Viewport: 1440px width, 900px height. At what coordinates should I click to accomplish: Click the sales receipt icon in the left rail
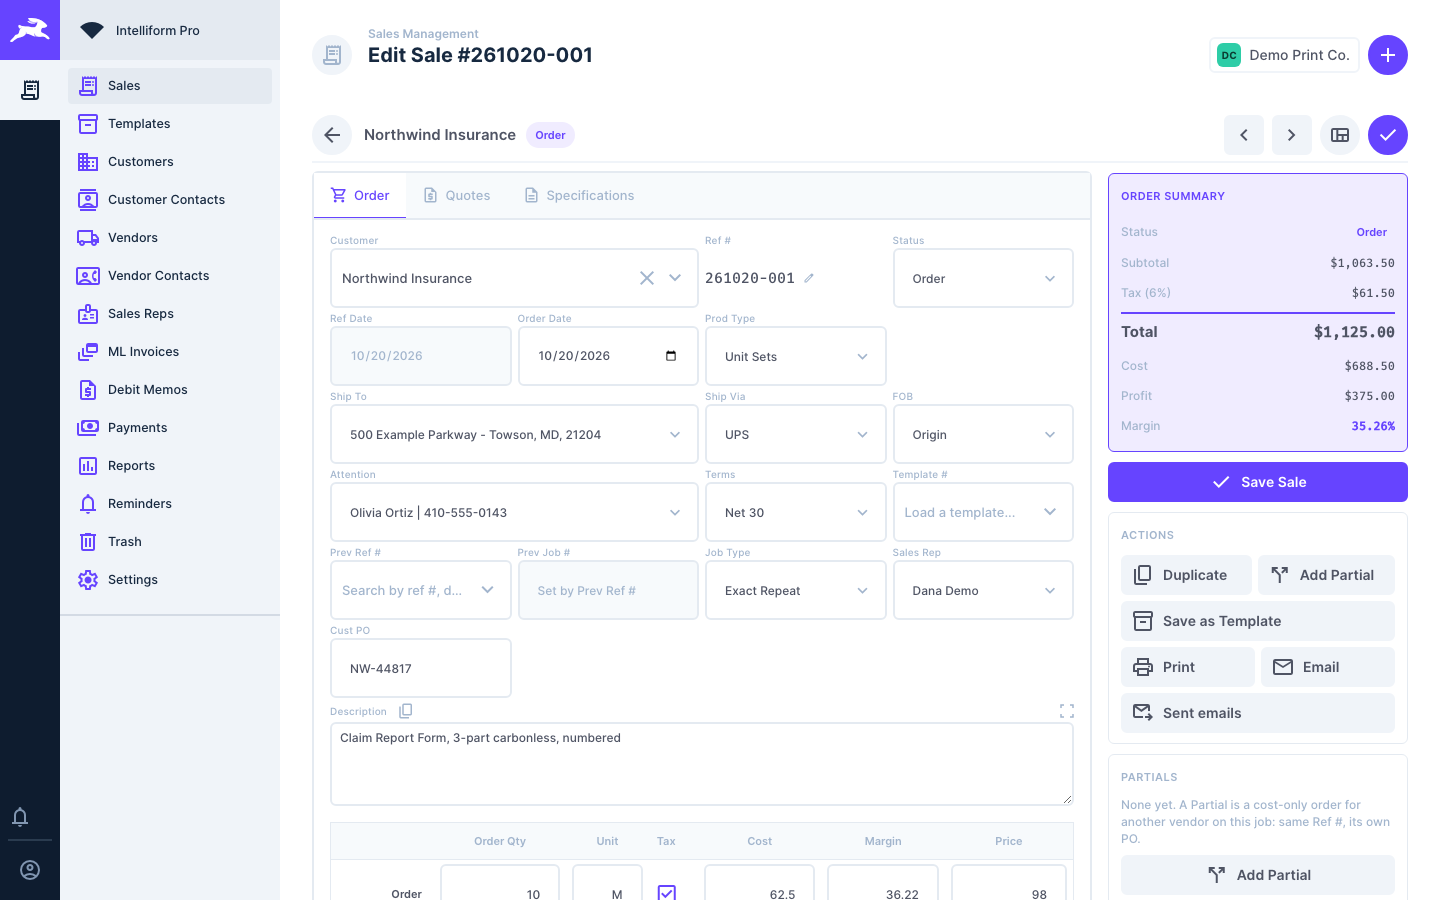[30, 90]
